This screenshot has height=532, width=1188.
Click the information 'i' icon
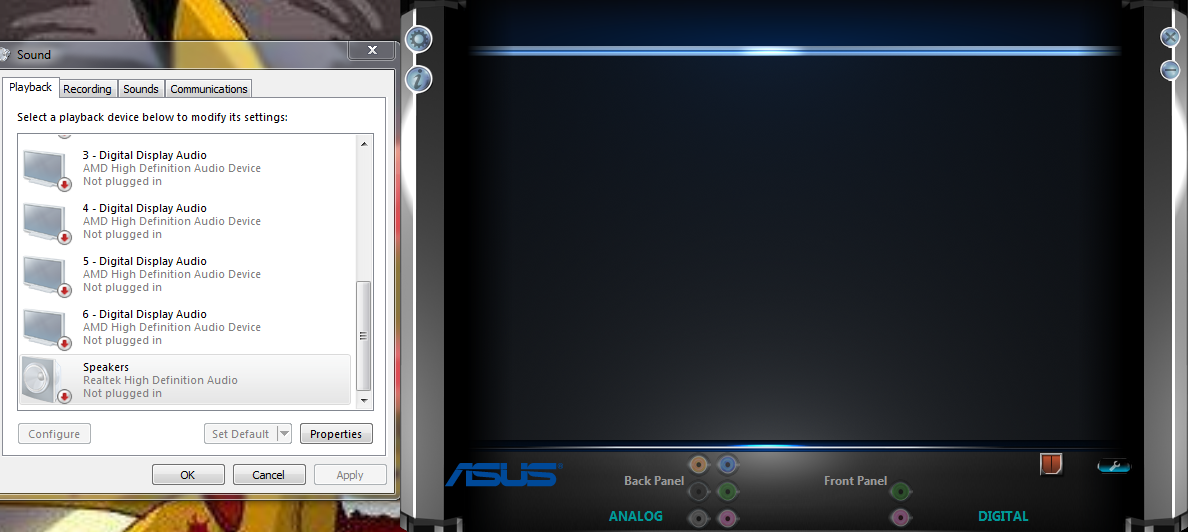pyautogui.click(x=418, y=79)
